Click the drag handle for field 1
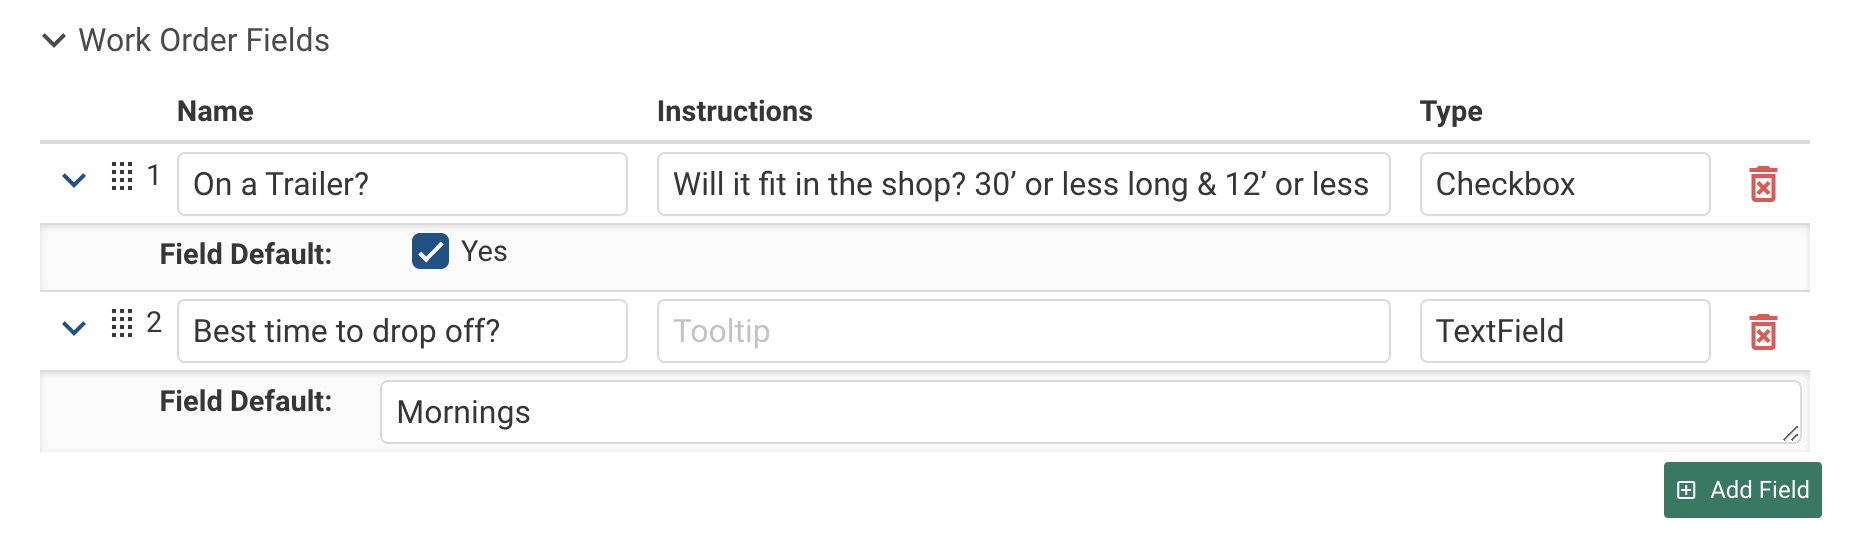 click(122, 176)
